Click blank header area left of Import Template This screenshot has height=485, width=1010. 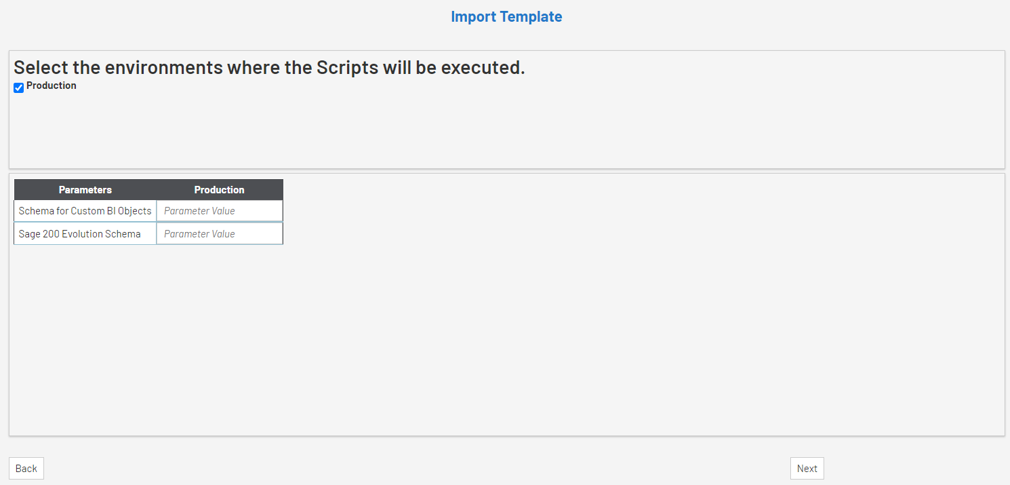click(x=200, y=17)
